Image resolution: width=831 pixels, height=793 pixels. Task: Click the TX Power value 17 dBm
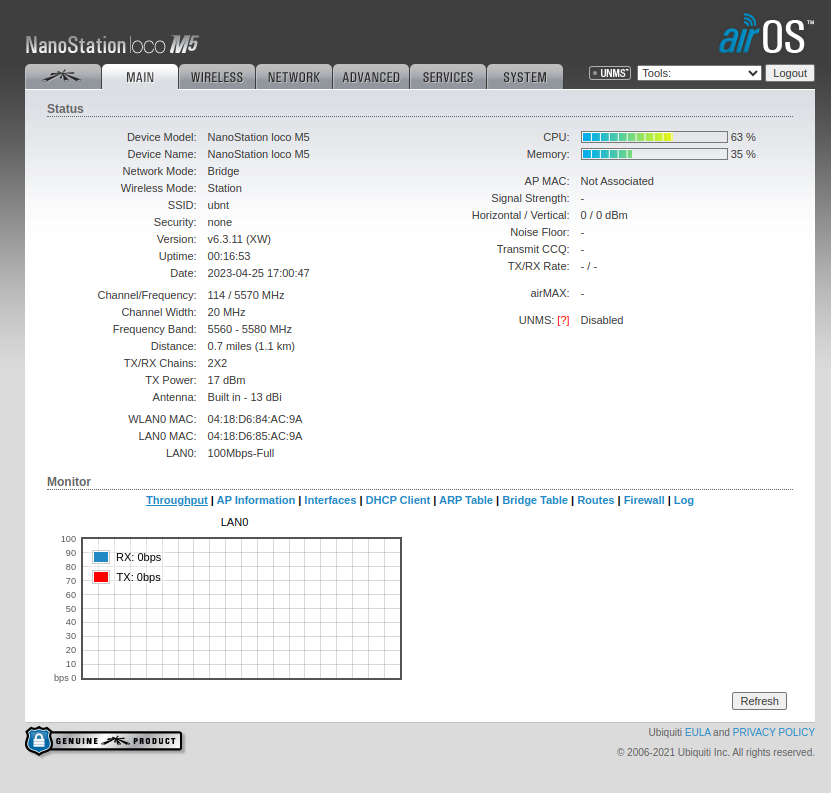[x=226, y=380]
